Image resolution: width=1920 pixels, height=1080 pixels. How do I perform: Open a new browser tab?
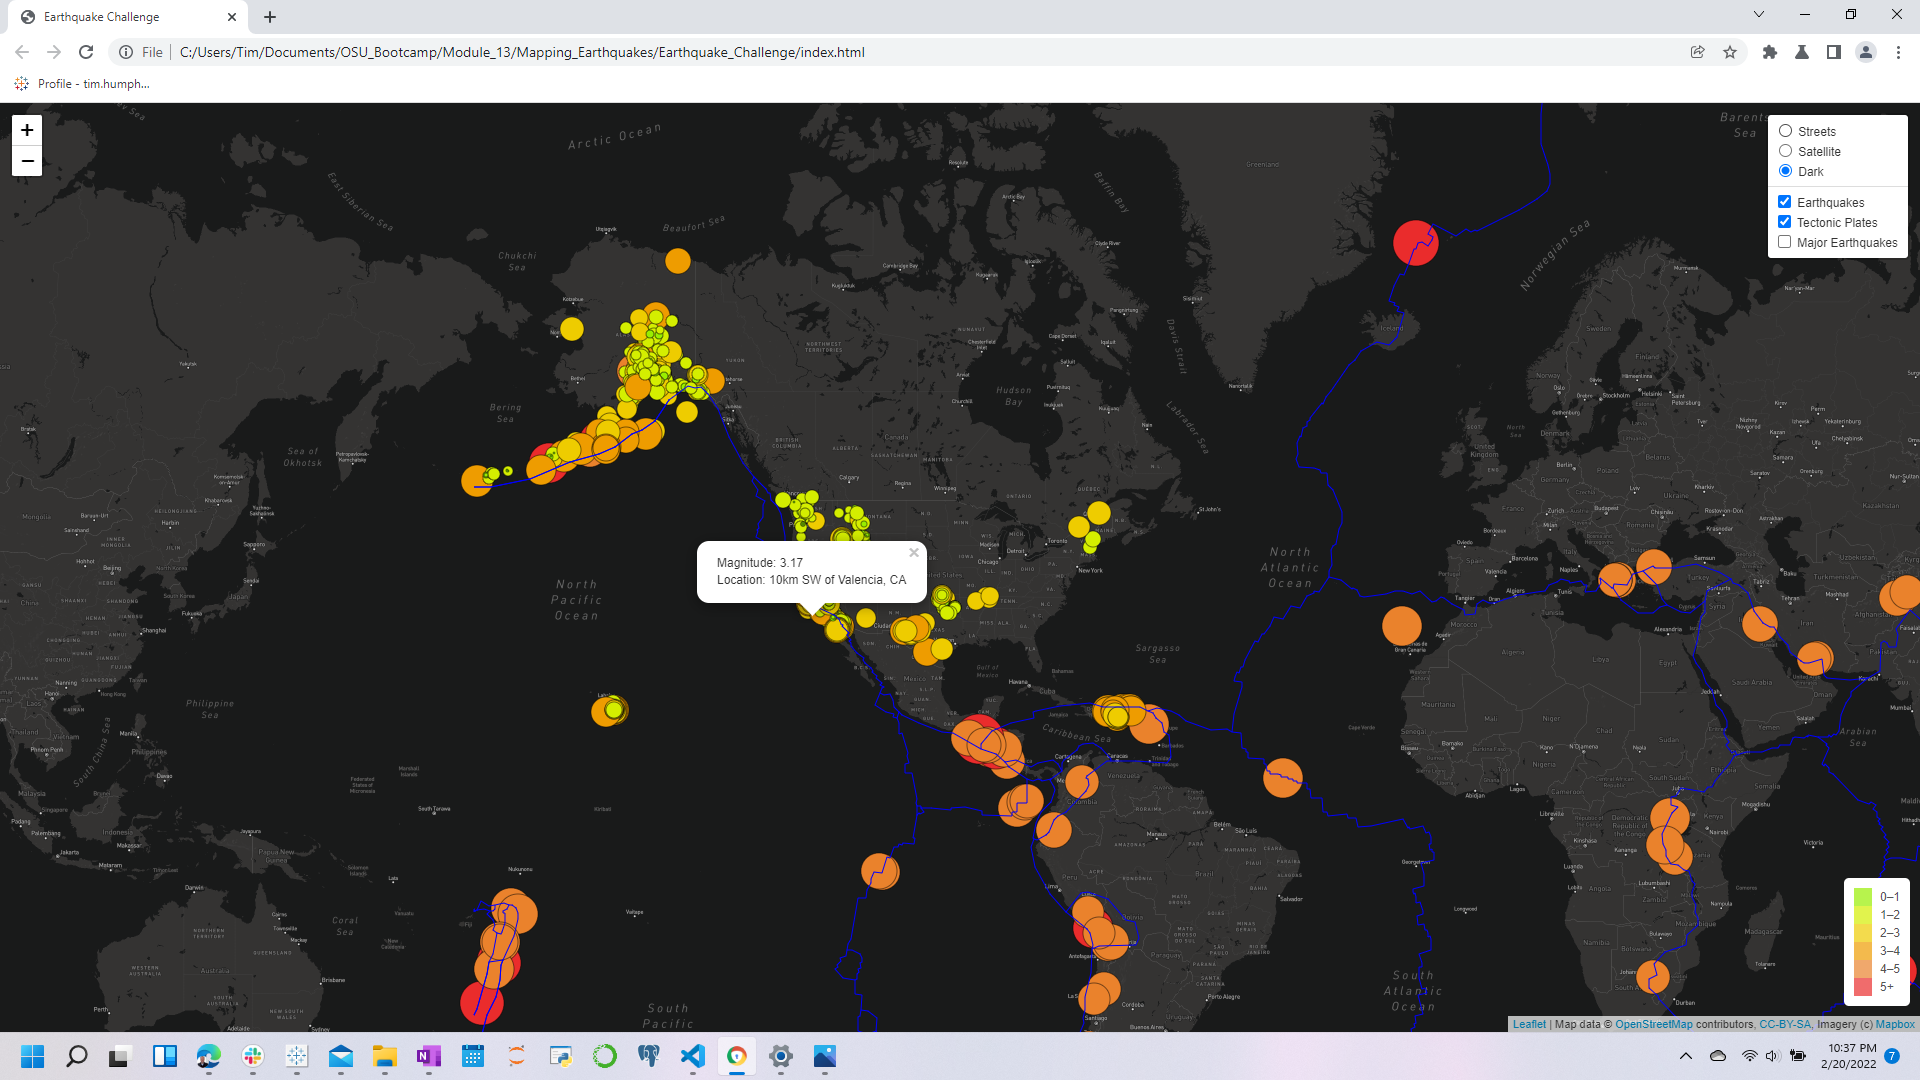point(270,17)
